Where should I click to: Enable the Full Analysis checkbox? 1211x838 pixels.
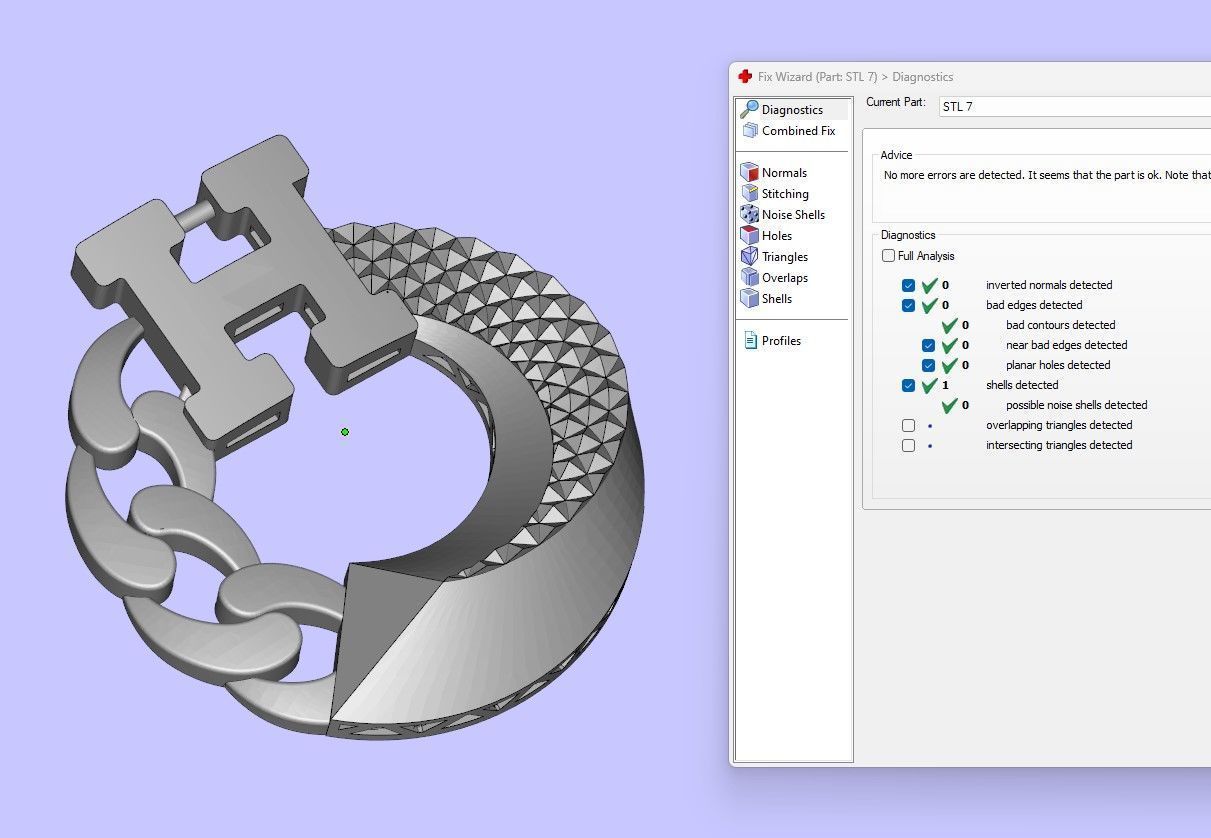pos(888,256)
